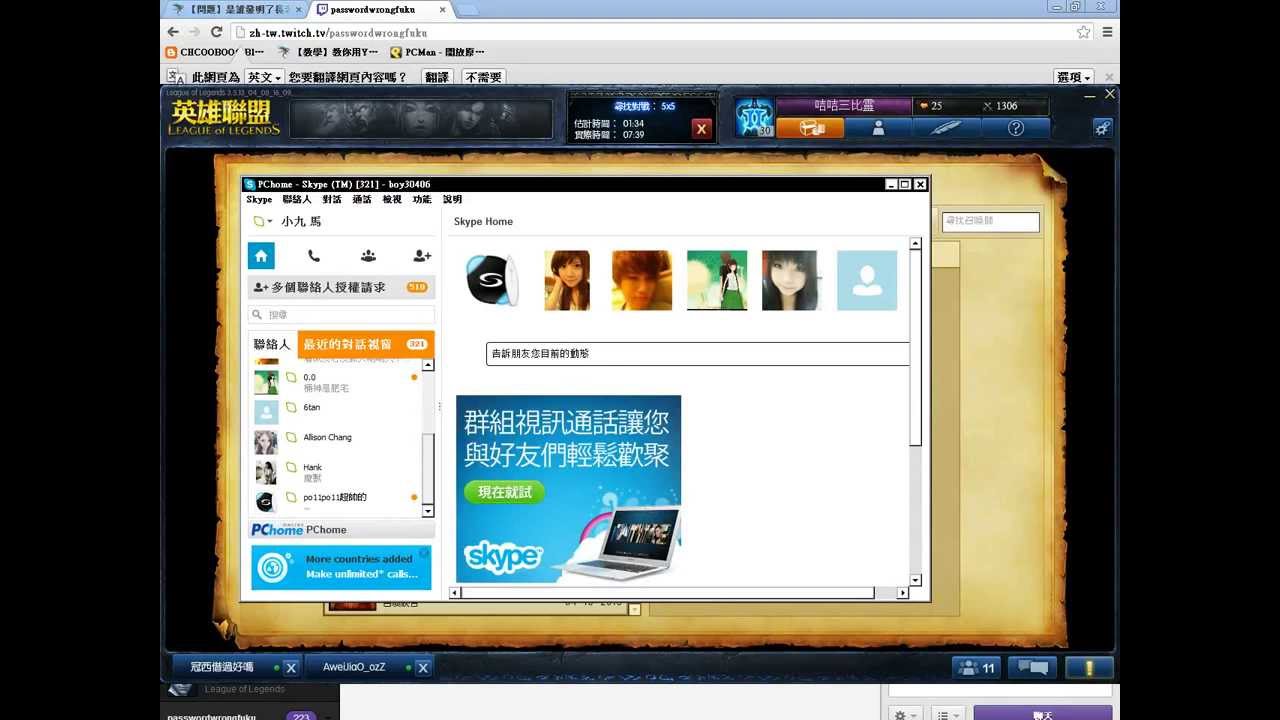Viewport: 1280px width, 720px height.
Task: Open the League friends list icon showing 11
Action: 977,668
